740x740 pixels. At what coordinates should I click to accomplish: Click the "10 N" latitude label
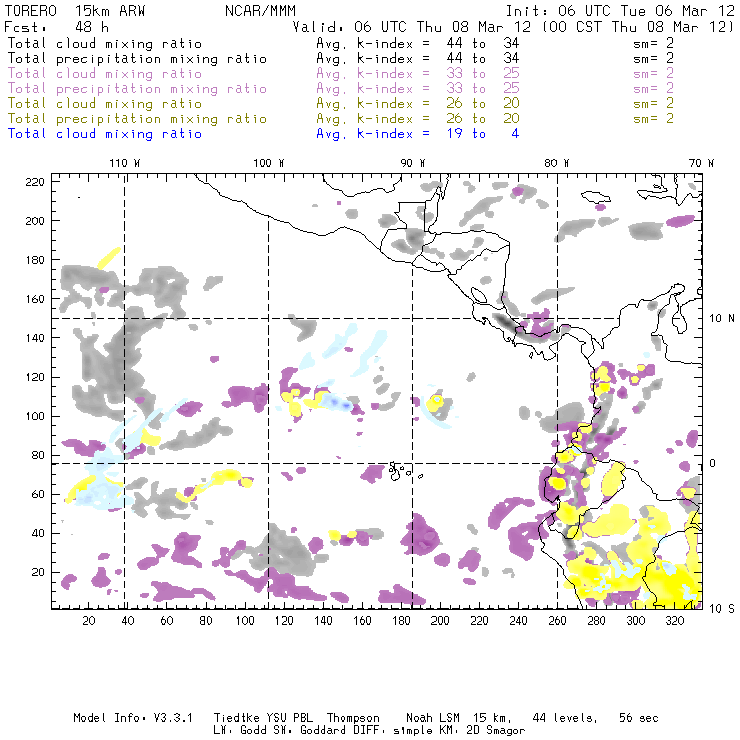click(722, 319)
